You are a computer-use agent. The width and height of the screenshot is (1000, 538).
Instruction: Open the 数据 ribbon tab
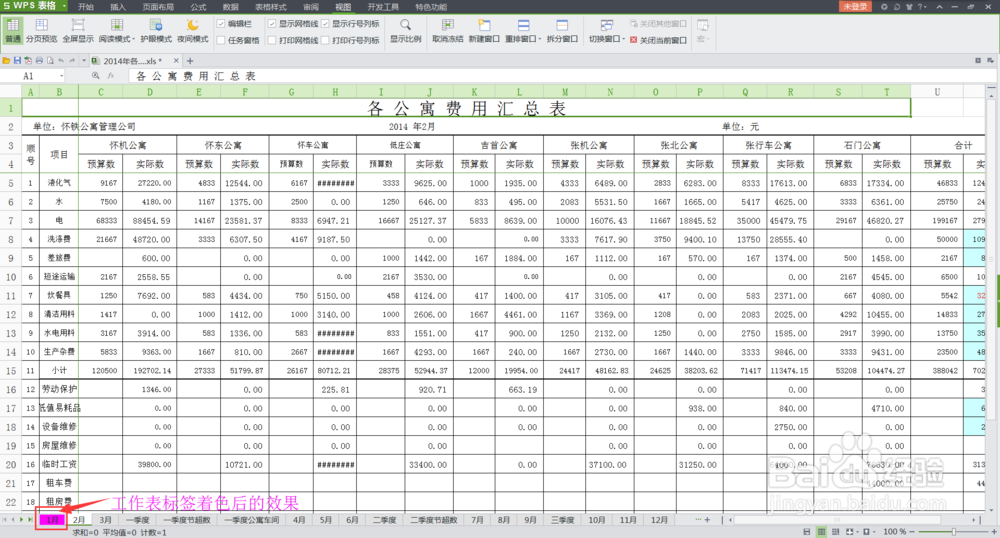click(230, 6)
